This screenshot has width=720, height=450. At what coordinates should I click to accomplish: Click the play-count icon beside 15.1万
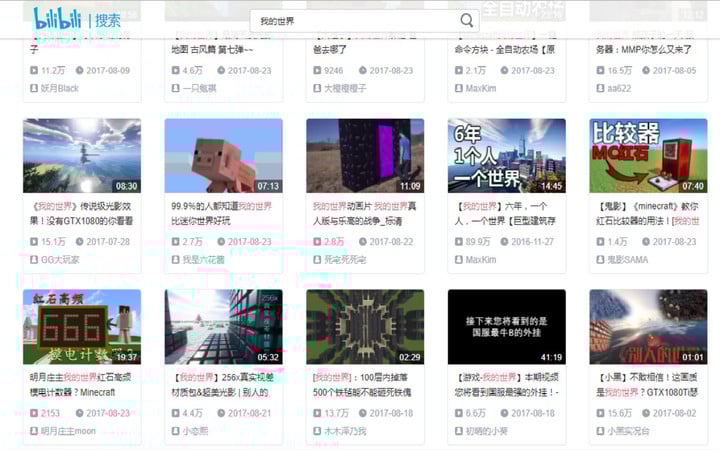point(34,242)
